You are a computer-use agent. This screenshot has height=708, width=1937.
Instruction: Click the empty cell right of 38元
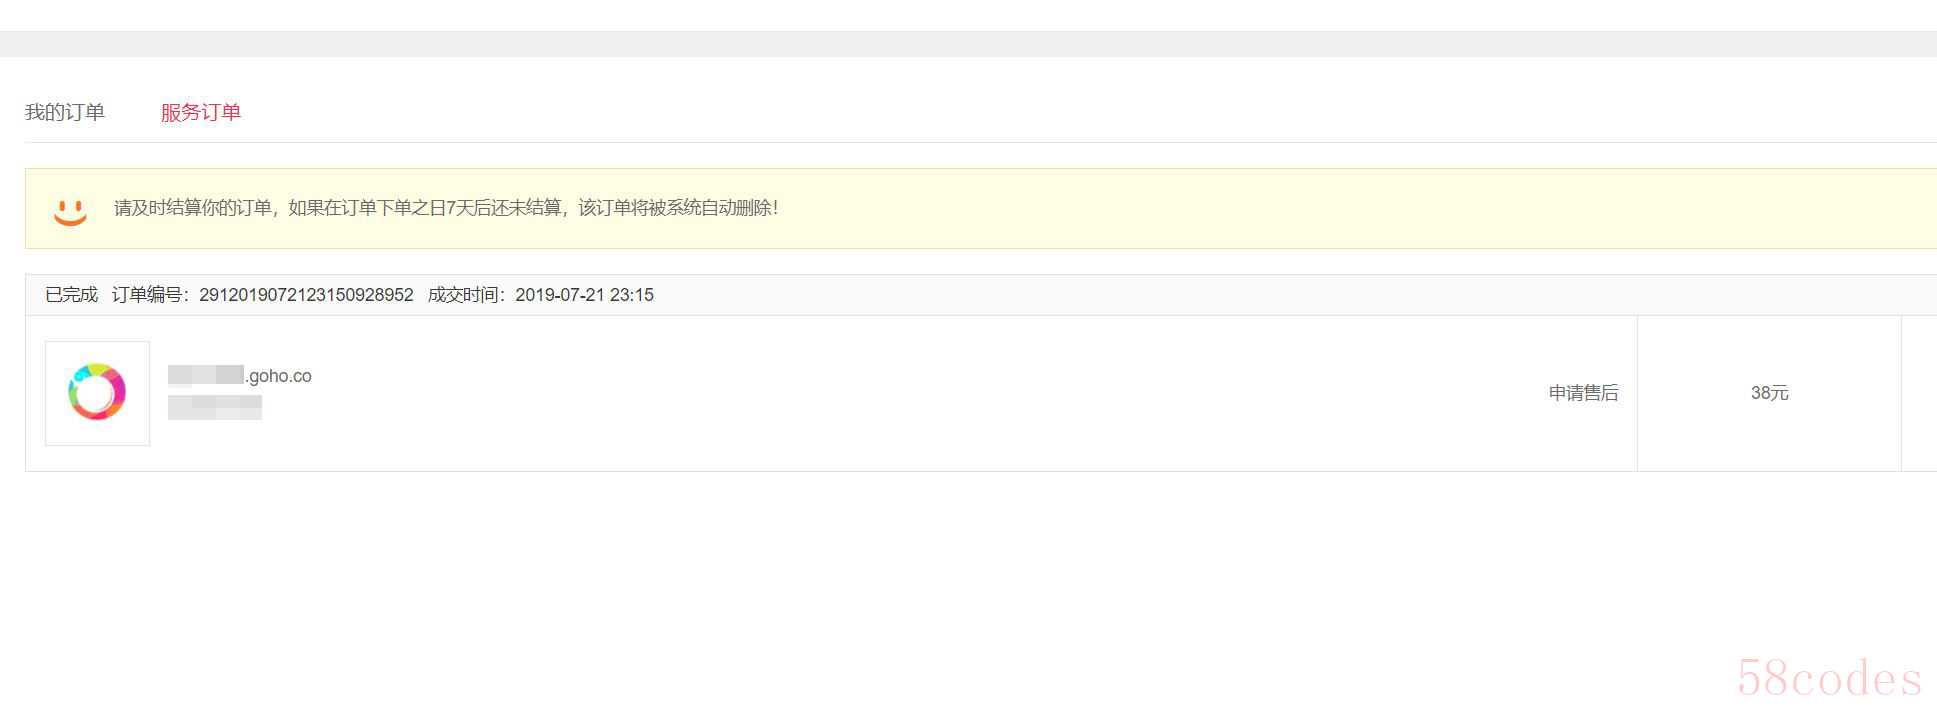pyautogui.click(x=1919, y=393)
